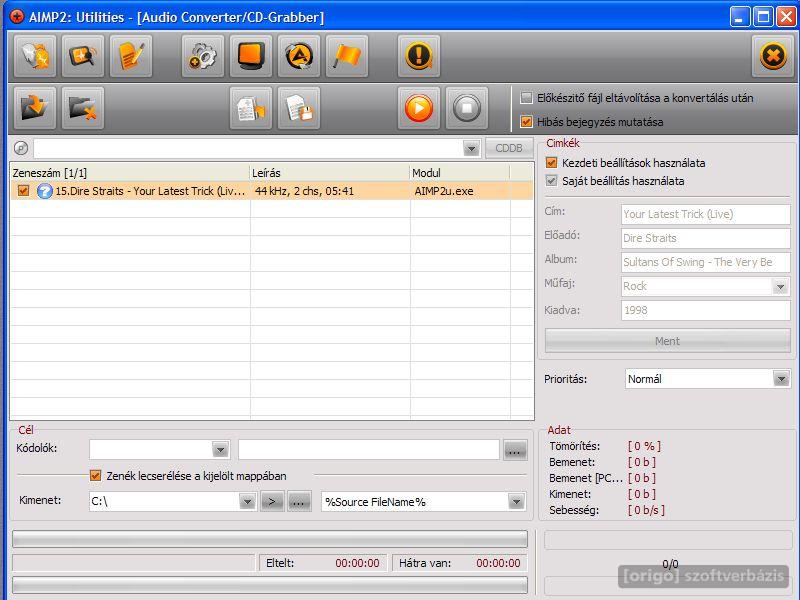Click the '...' button beside encoder settings field
Viewport: 800px width, 600px height.
pos(514,451)
